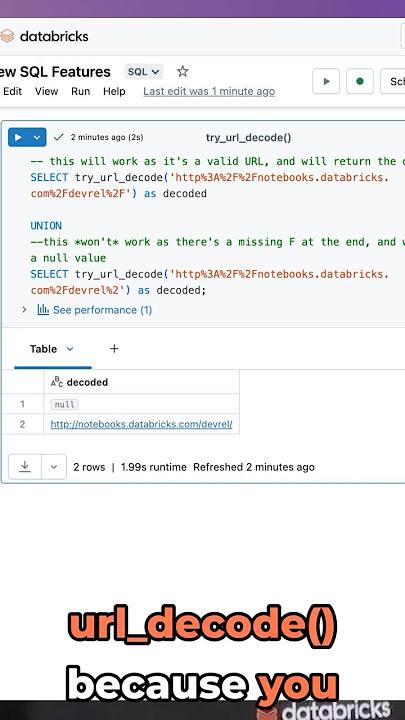
Task: Open the View menu
Action: 46,91
